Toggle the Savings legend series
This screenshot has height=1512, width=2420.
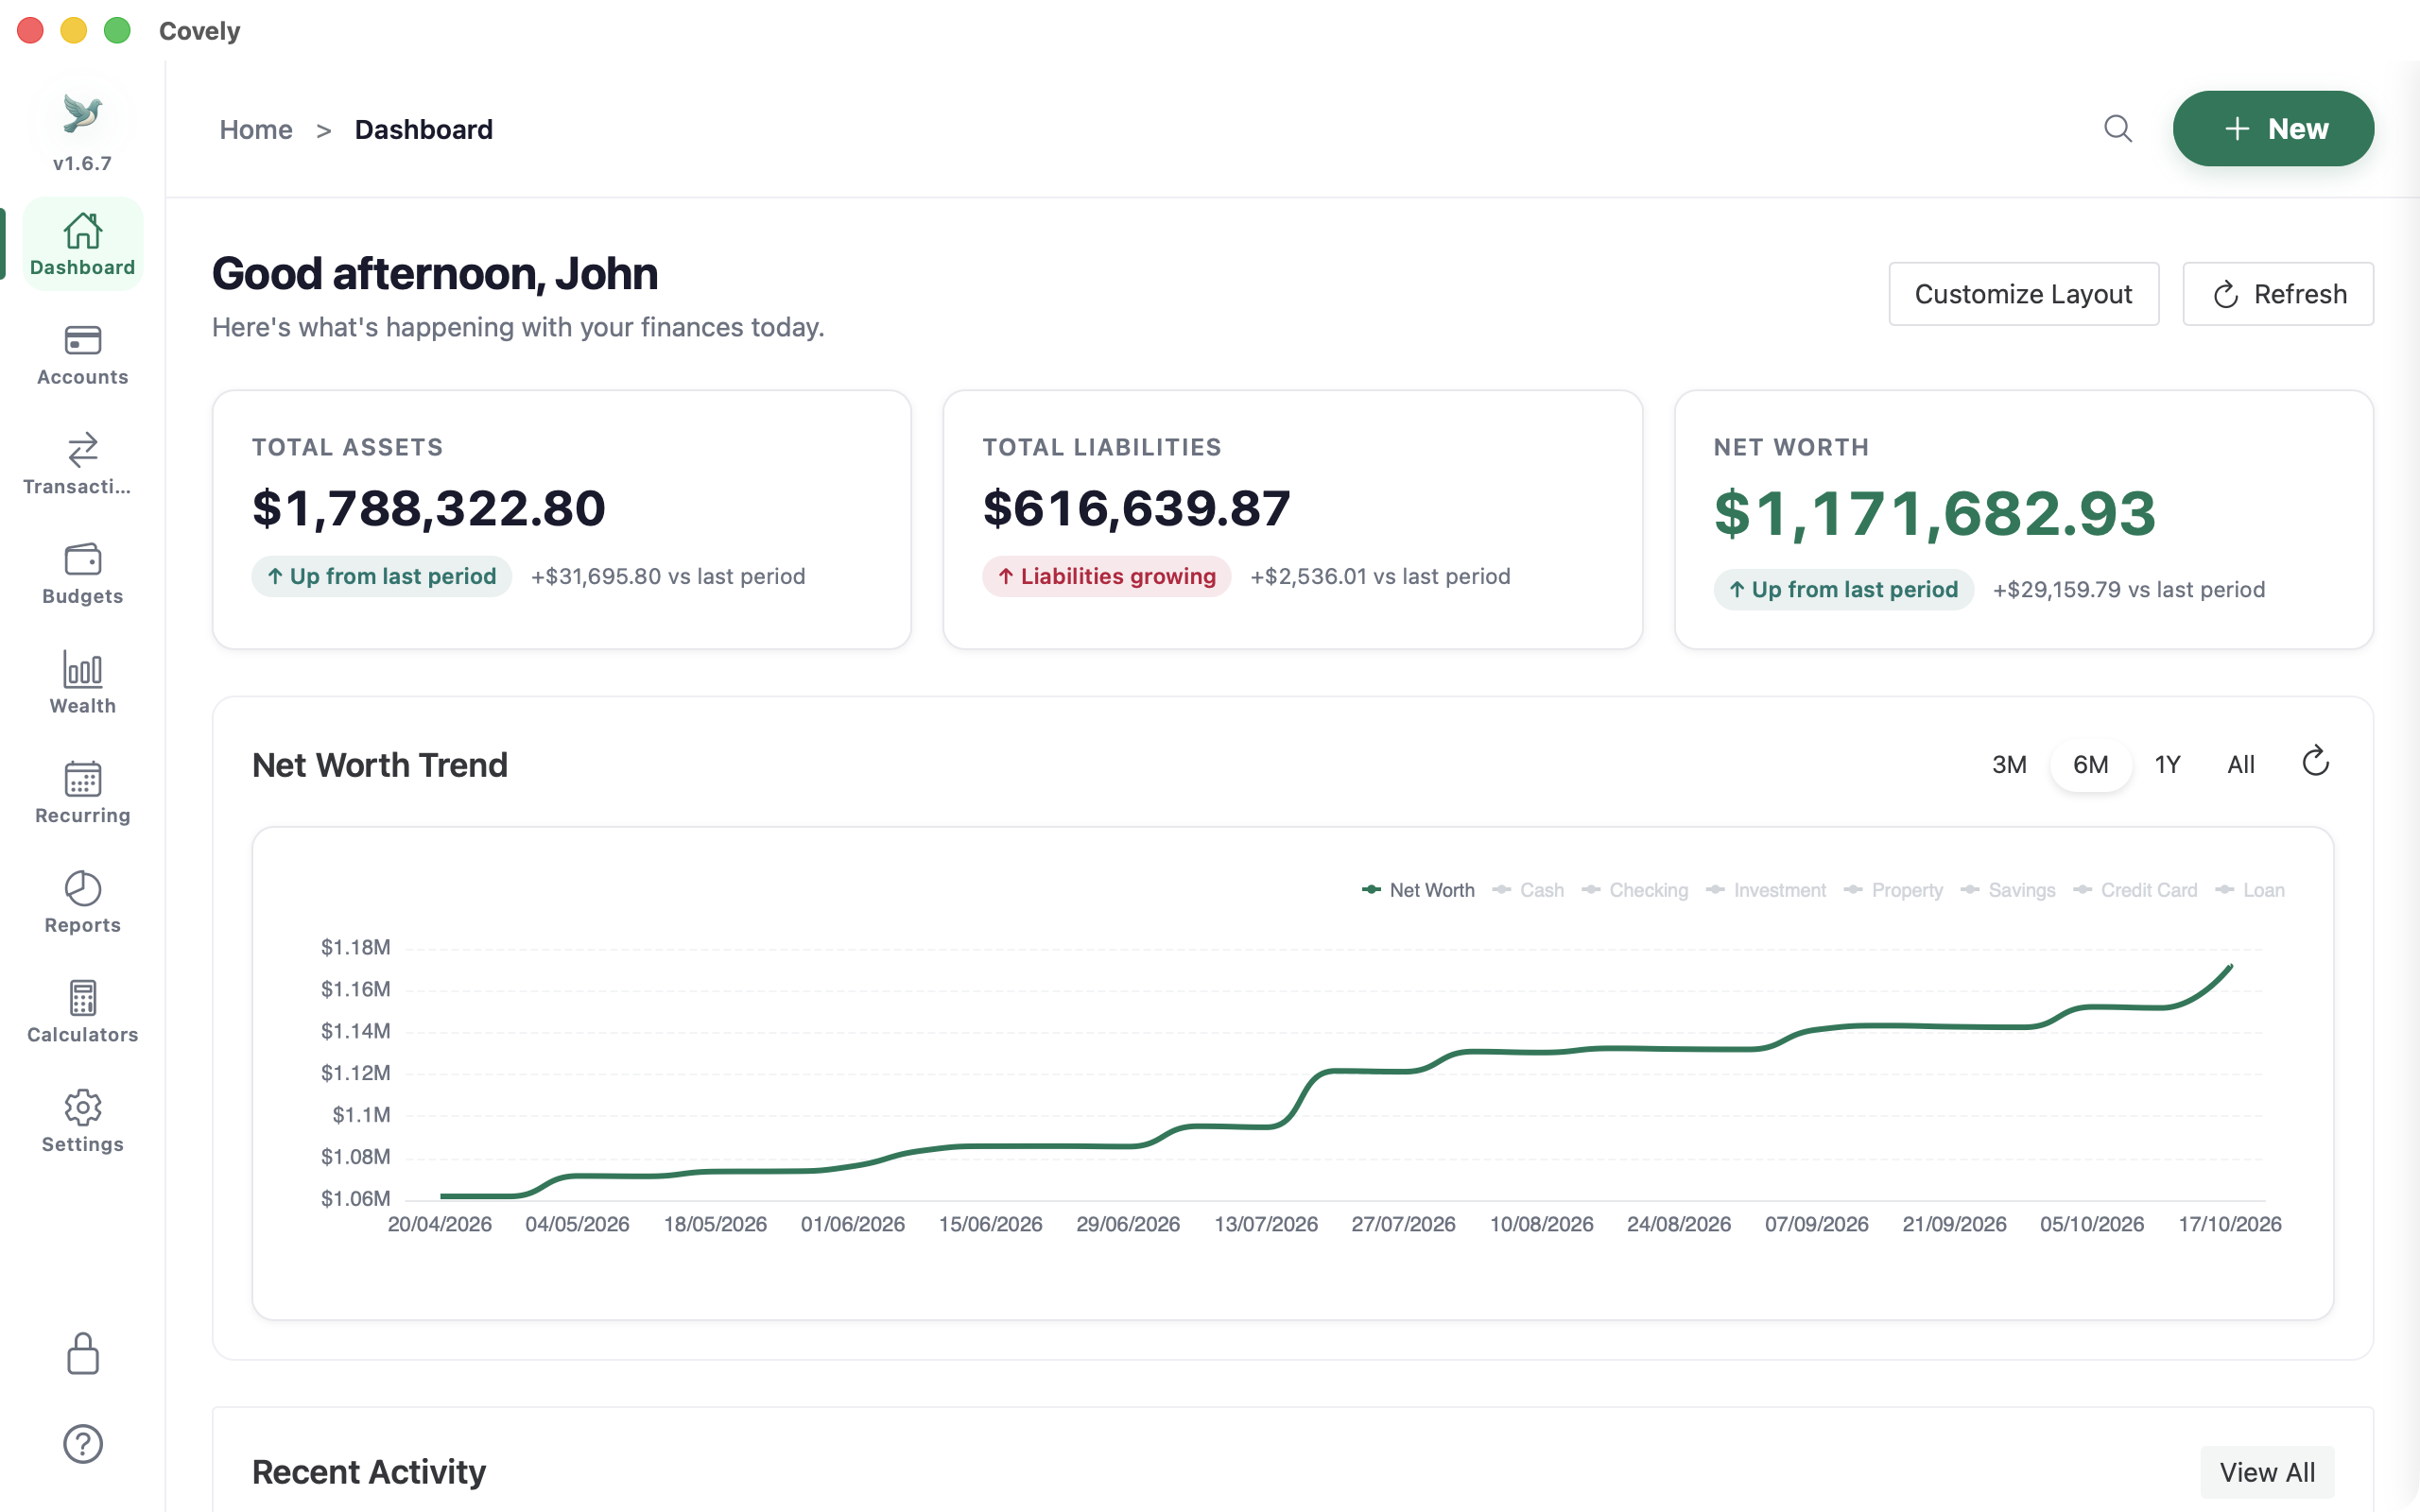click(2008, 890)
